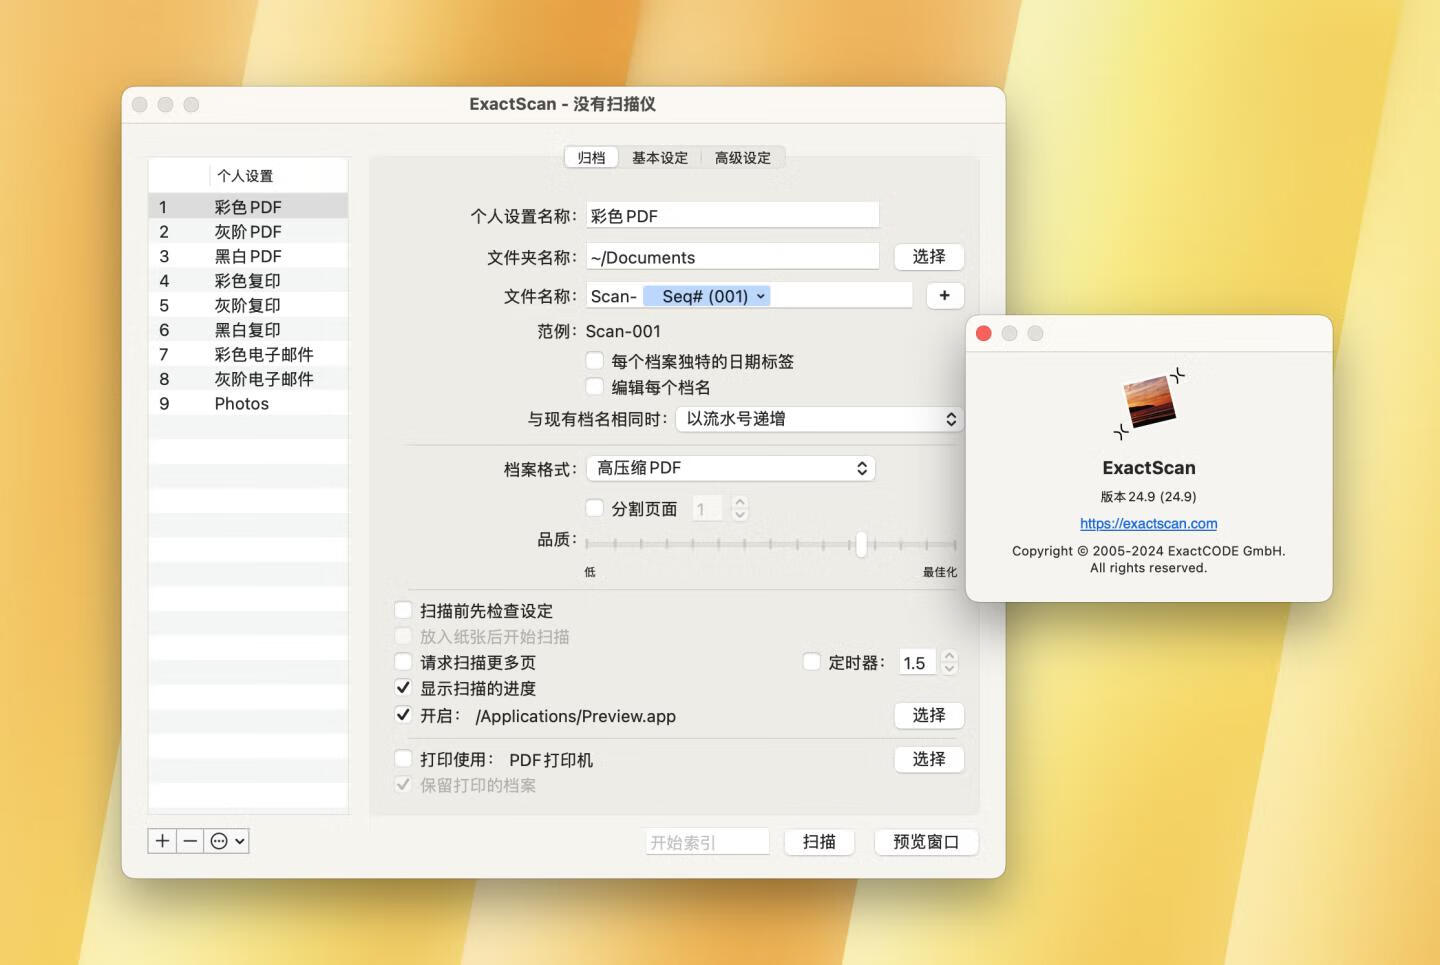Click 选择 button for printer
This screenshot has height=965, width=1440.
click(929, 759)
